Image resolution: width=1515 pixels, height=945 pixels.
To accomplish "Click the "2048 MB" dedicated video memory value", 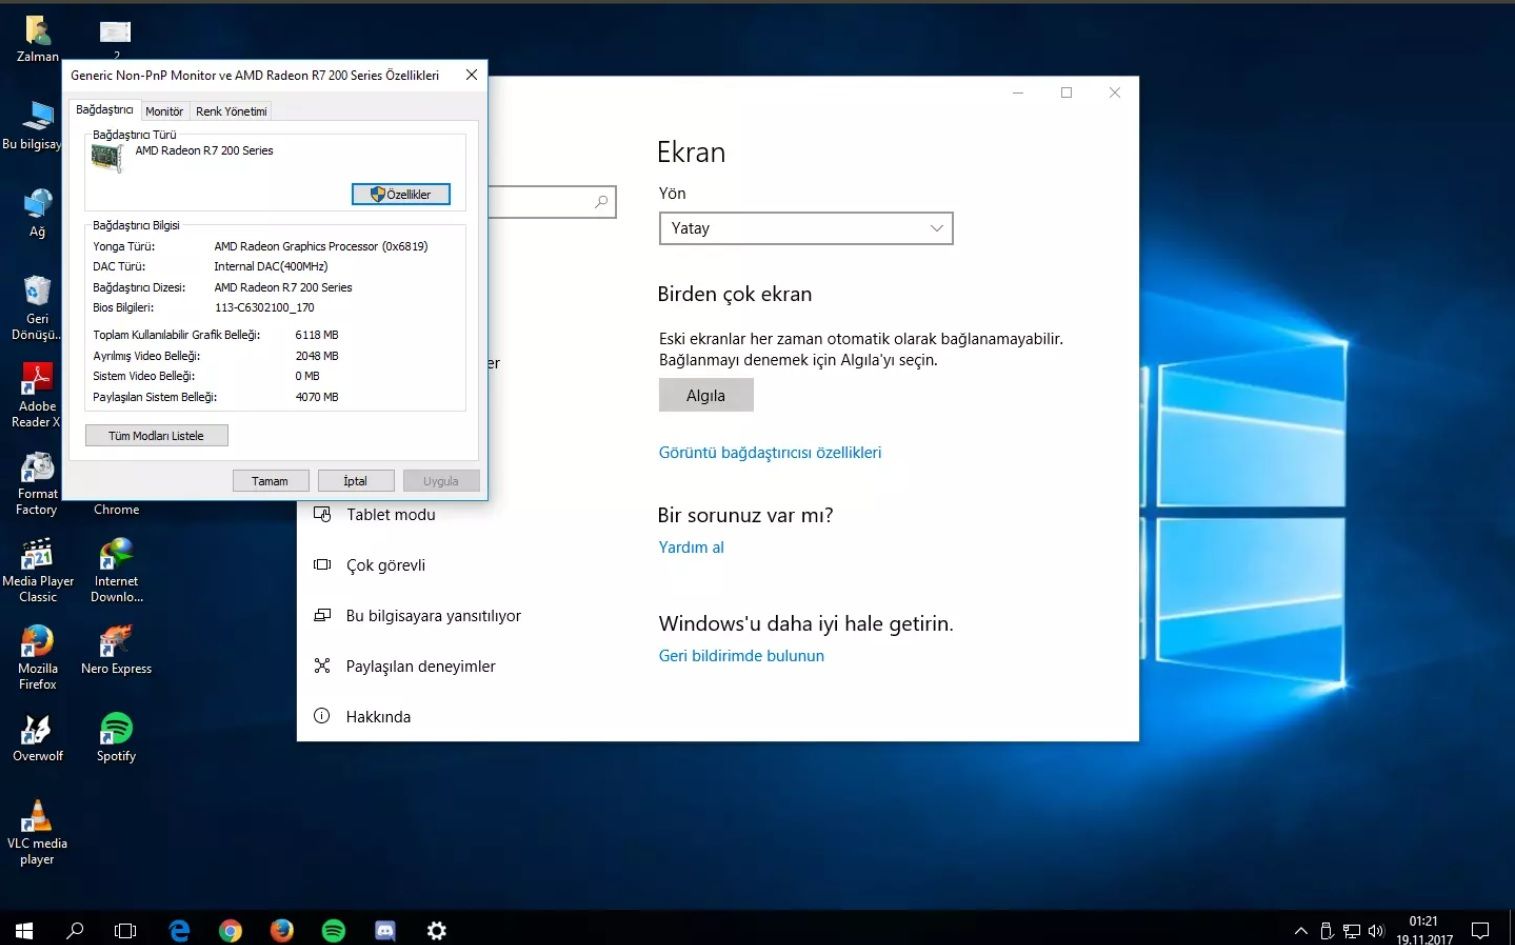I will 317,356.
